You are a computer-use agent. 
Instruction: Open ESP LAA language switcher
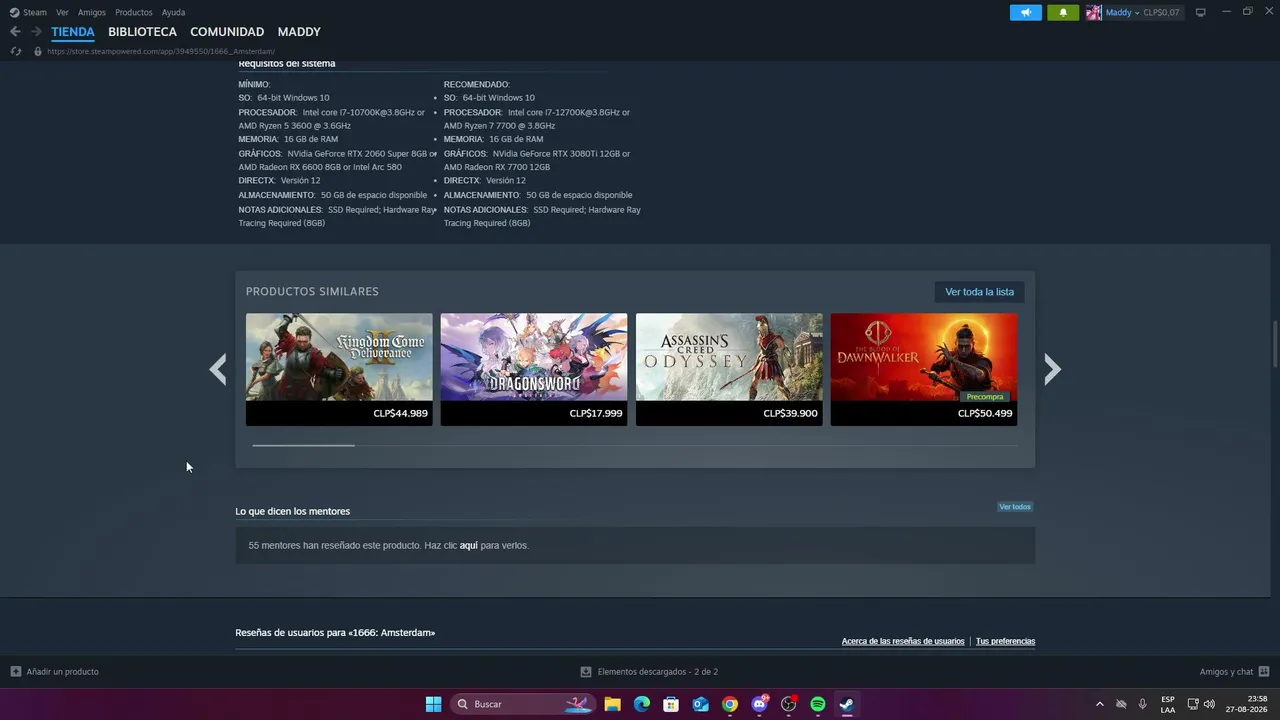pyautogui.click(x=1168, y=704)
